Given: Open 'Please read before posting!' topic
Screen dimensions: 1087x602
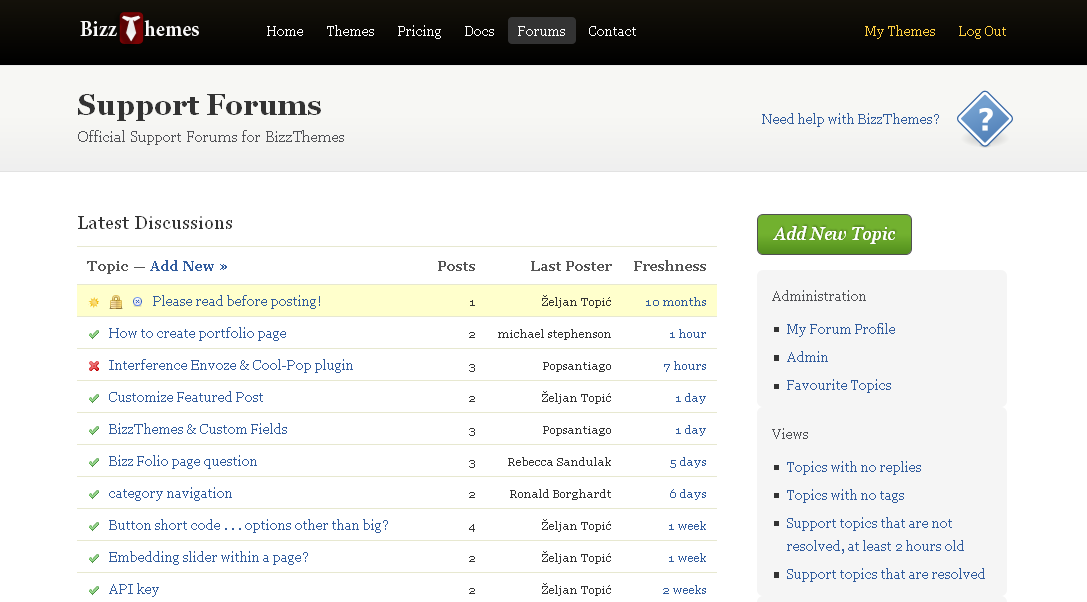Looking at the screenshot, I should (x=236, y=301).
